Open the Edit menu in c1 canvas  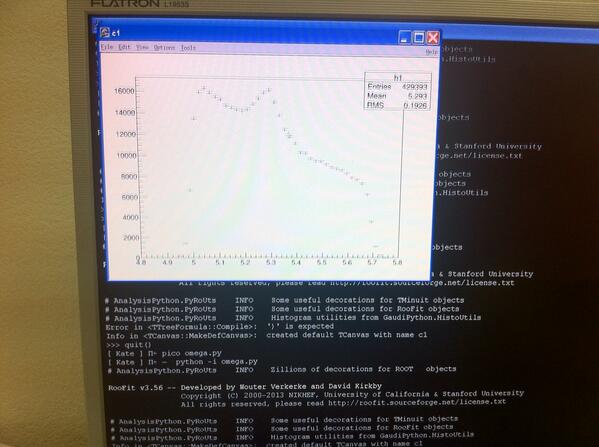point(124,47)
